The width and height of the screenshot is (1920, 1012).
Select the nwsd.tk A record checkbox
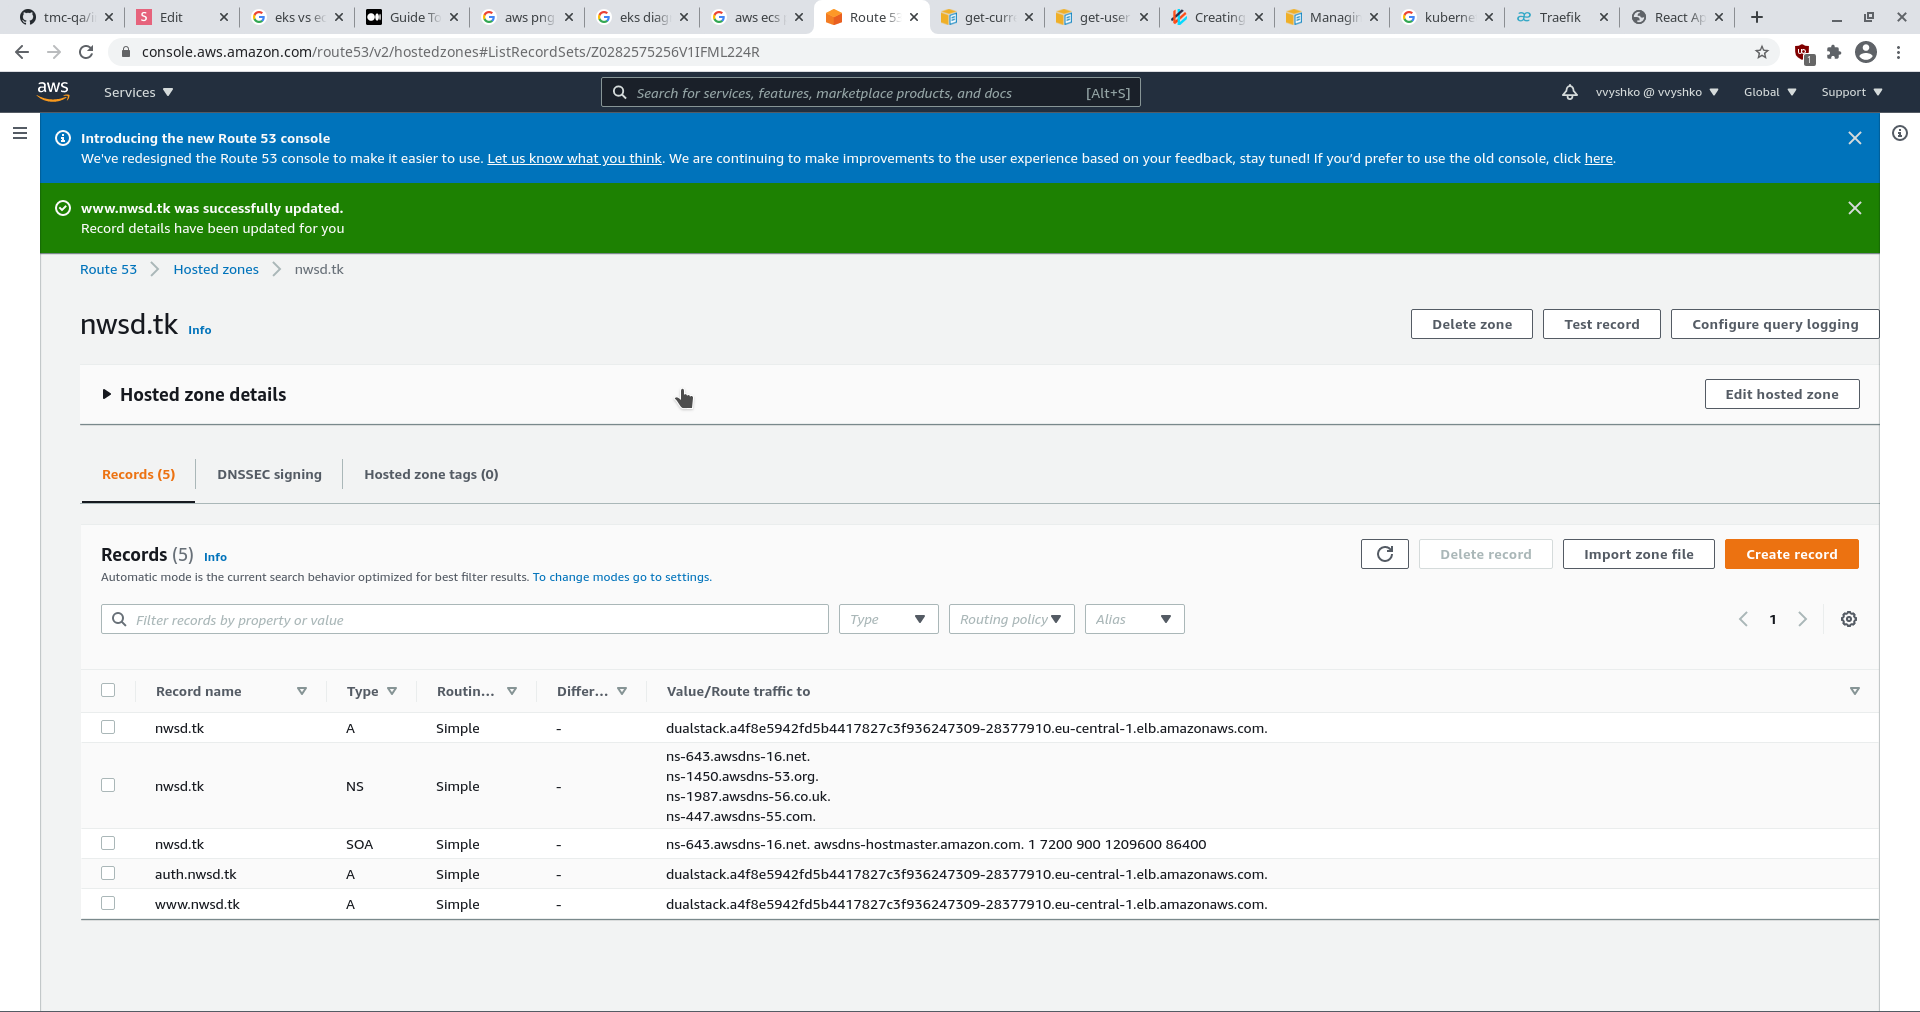click(x=108, y=727)
